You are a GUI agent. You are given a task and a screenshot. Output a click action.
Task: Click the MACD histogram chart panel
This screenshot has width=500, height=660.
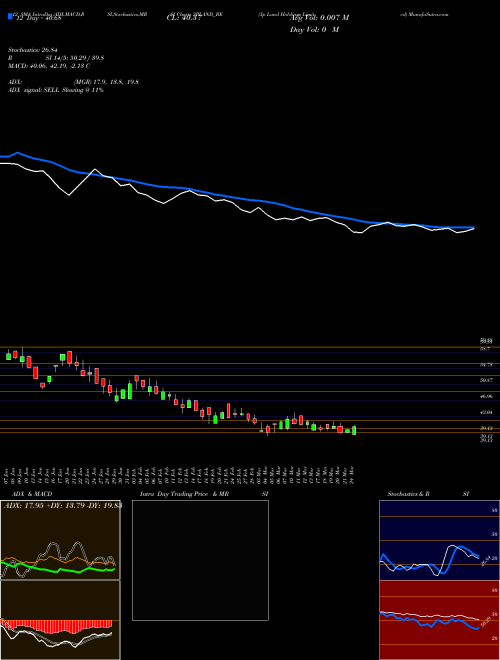(x=60, y=620)
